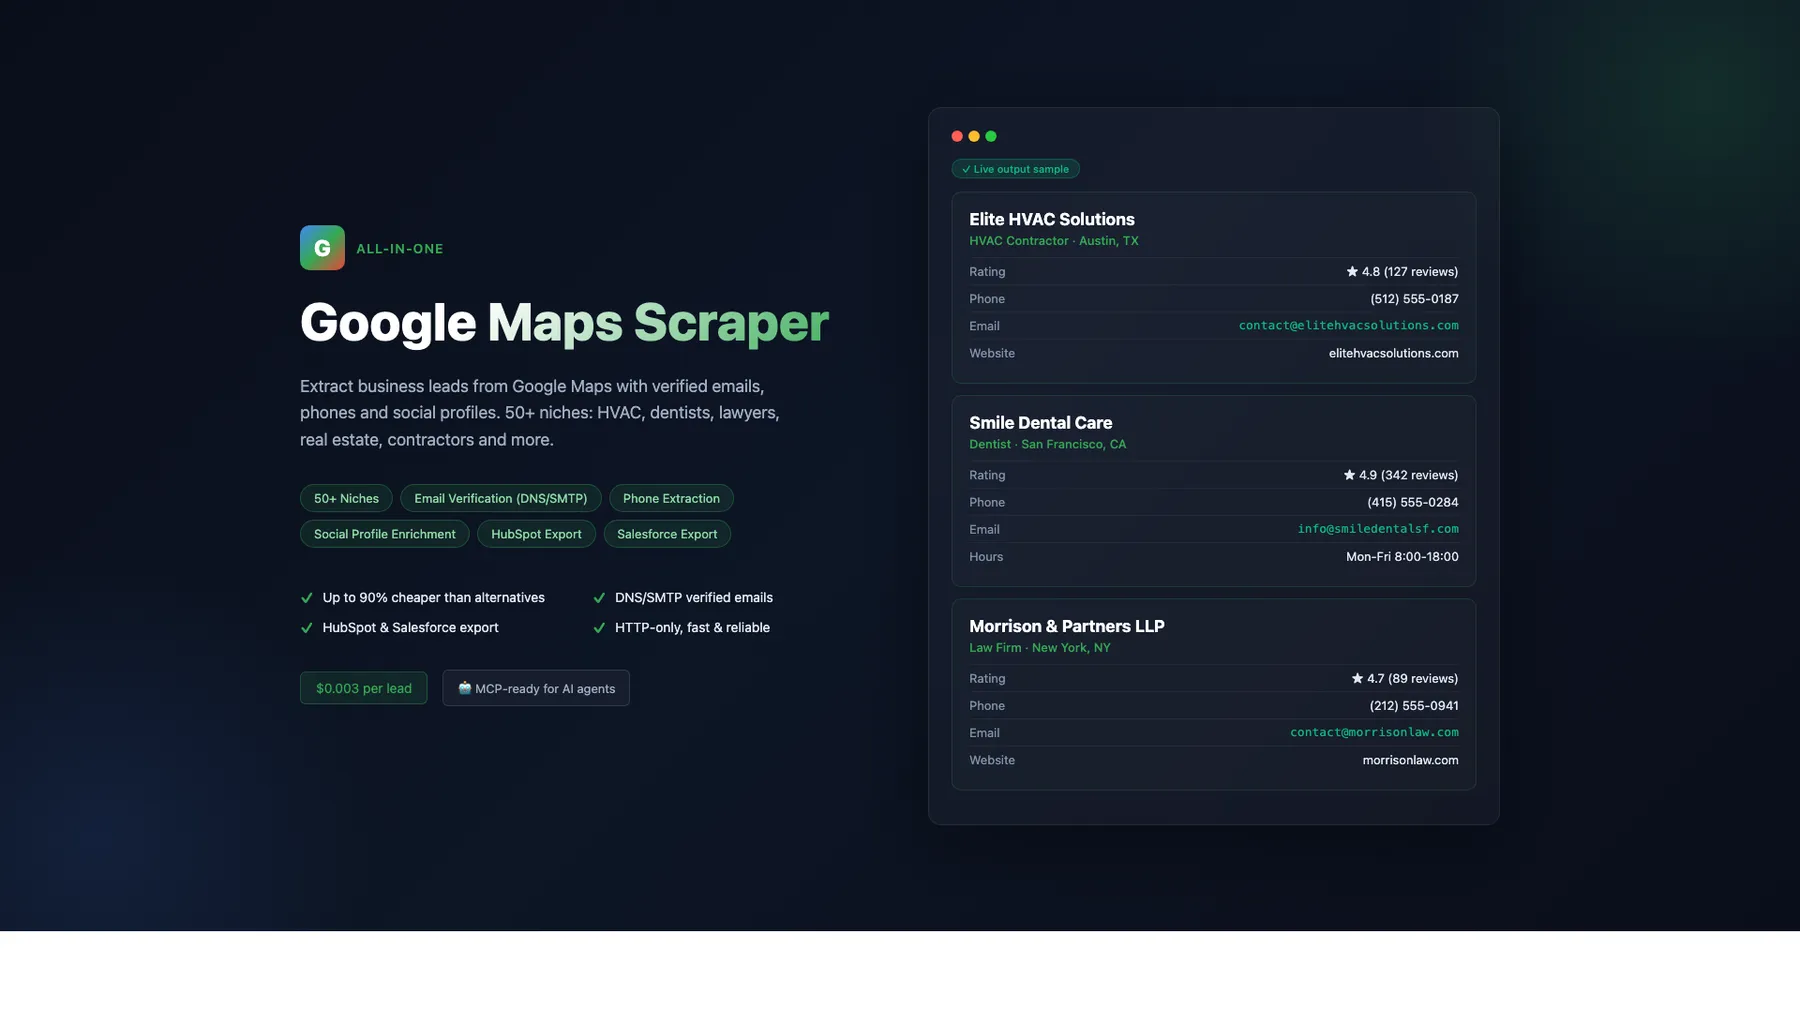Open the Live output sample tab
Screen dimensions: 1800x1013
click(x=1015, y=168)
